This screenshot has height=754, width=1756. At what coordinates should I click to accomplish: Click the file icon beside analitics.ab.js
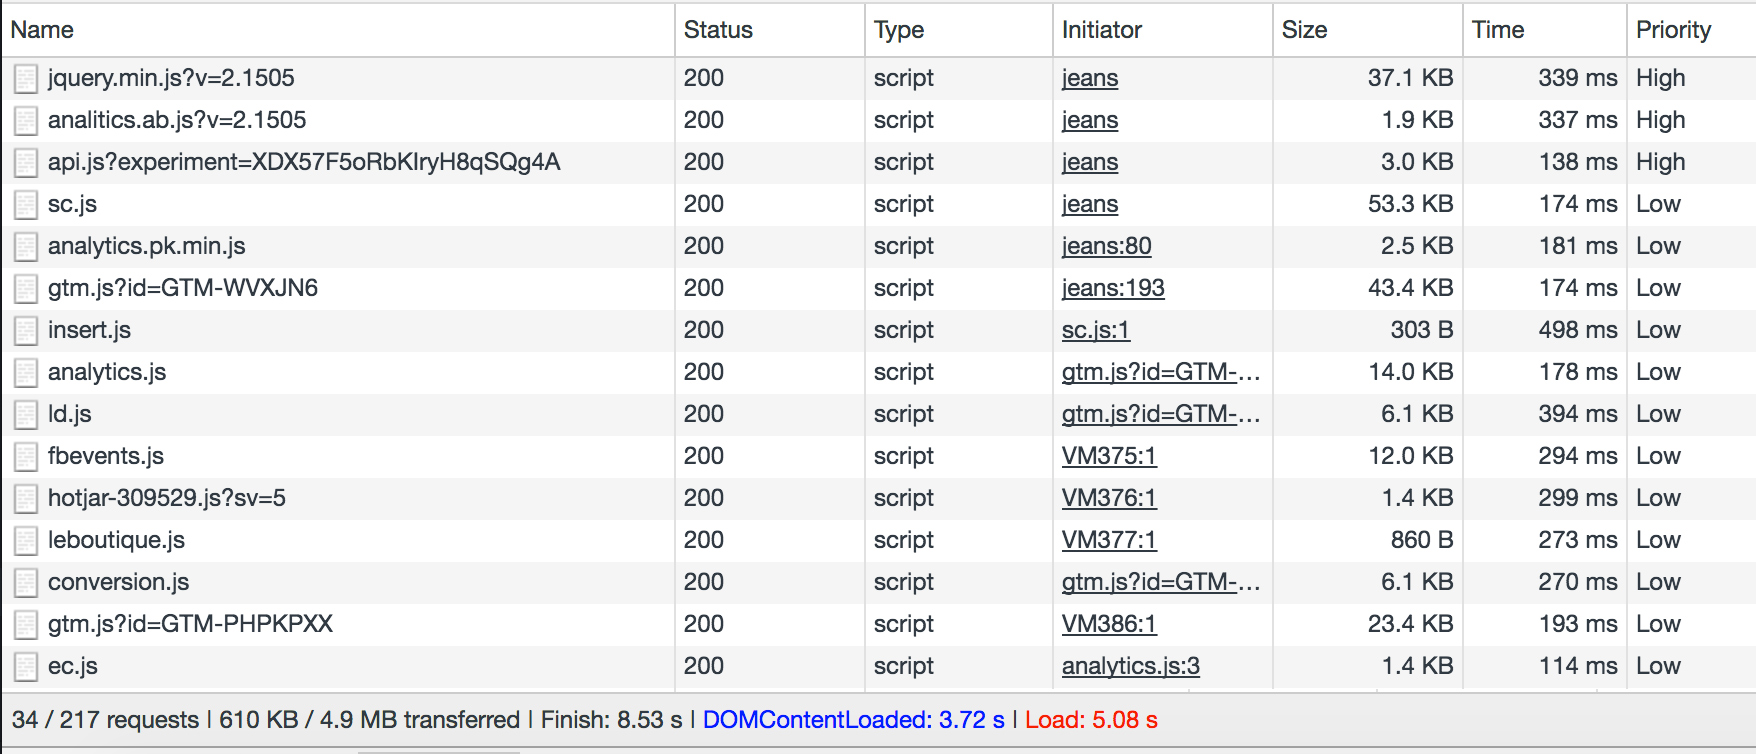(26, 121)
